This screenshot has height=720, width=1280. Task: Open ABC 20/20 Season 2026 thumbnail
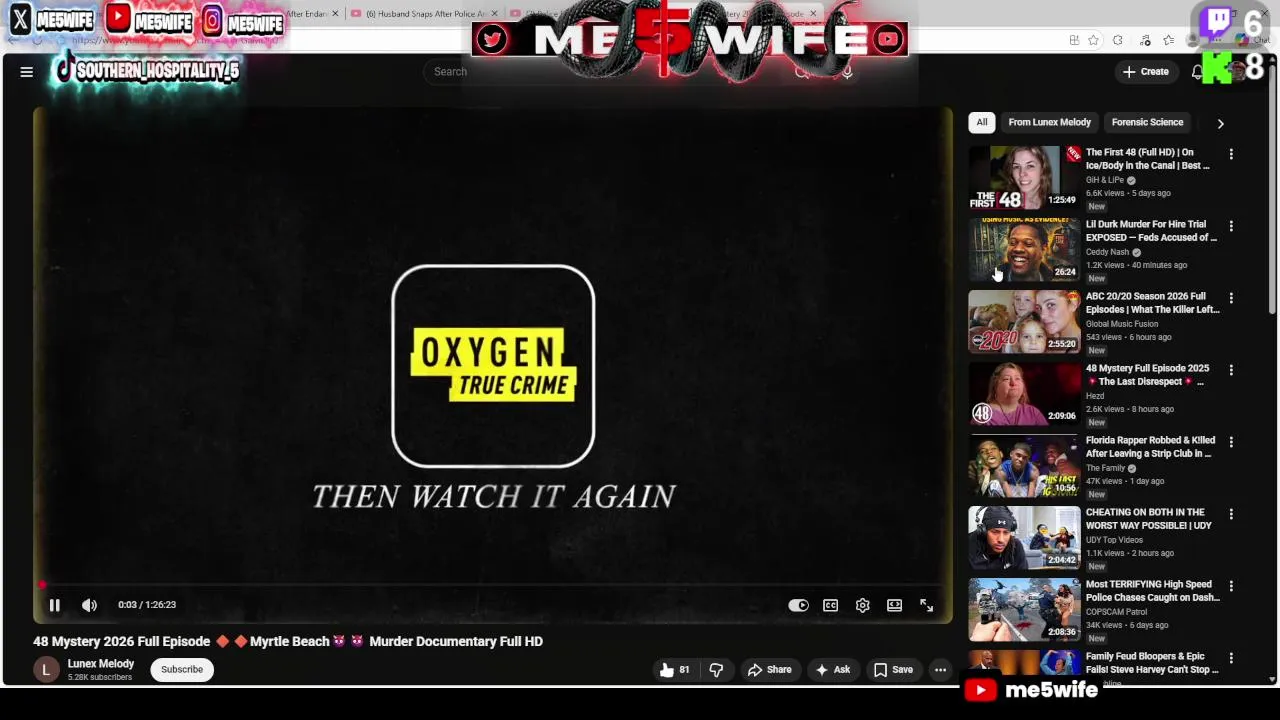pyautogui.click(x=1024, y=322)
